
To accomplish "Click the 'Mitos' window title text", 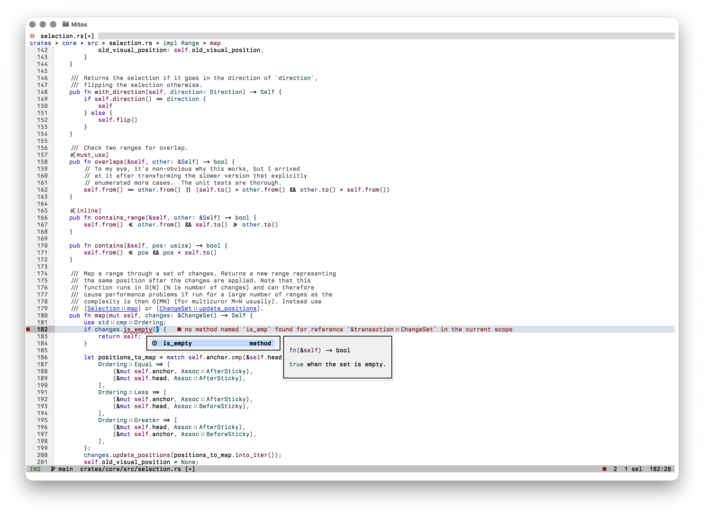I will coord(79,24).
